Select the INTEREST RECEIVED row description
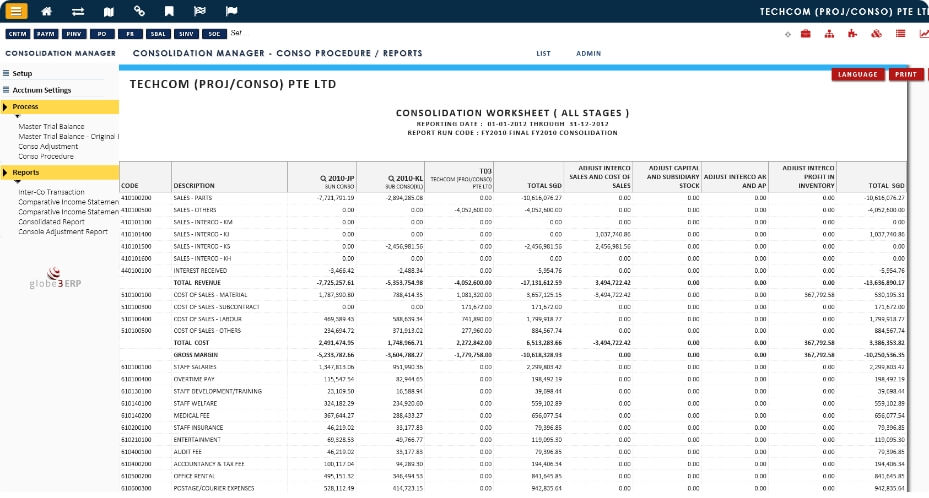929x498 pixels. (200, 271)
